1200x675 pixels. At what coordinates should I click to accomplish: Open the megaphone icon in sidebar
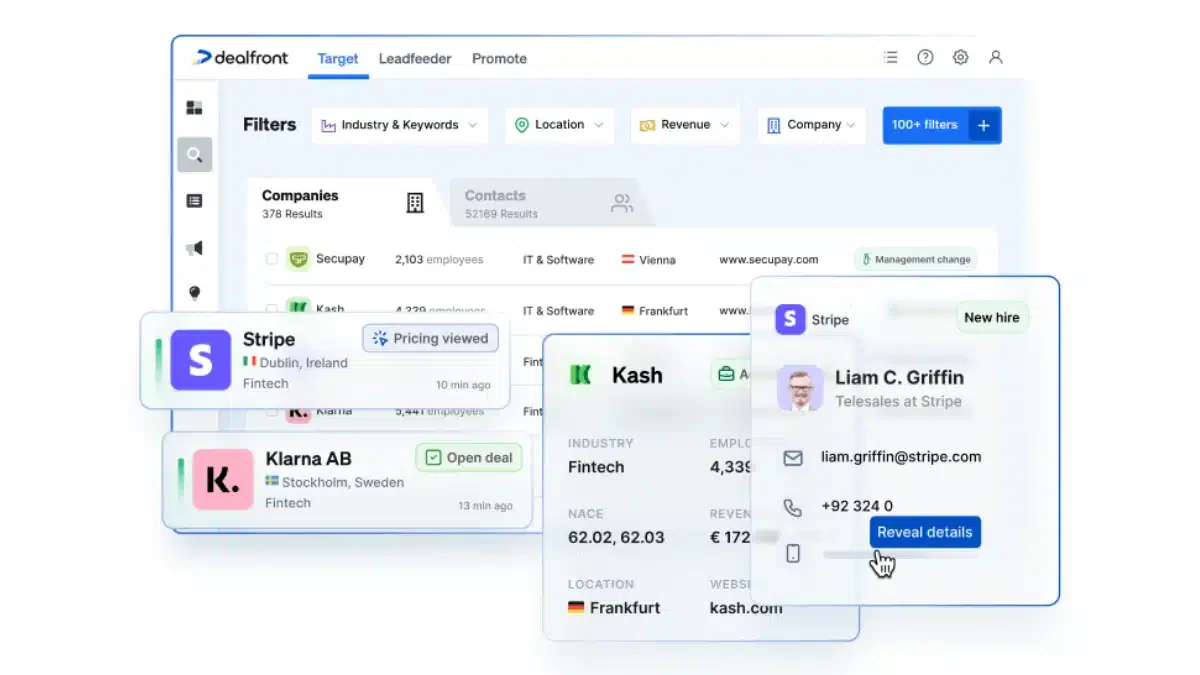tap(195, 248)
